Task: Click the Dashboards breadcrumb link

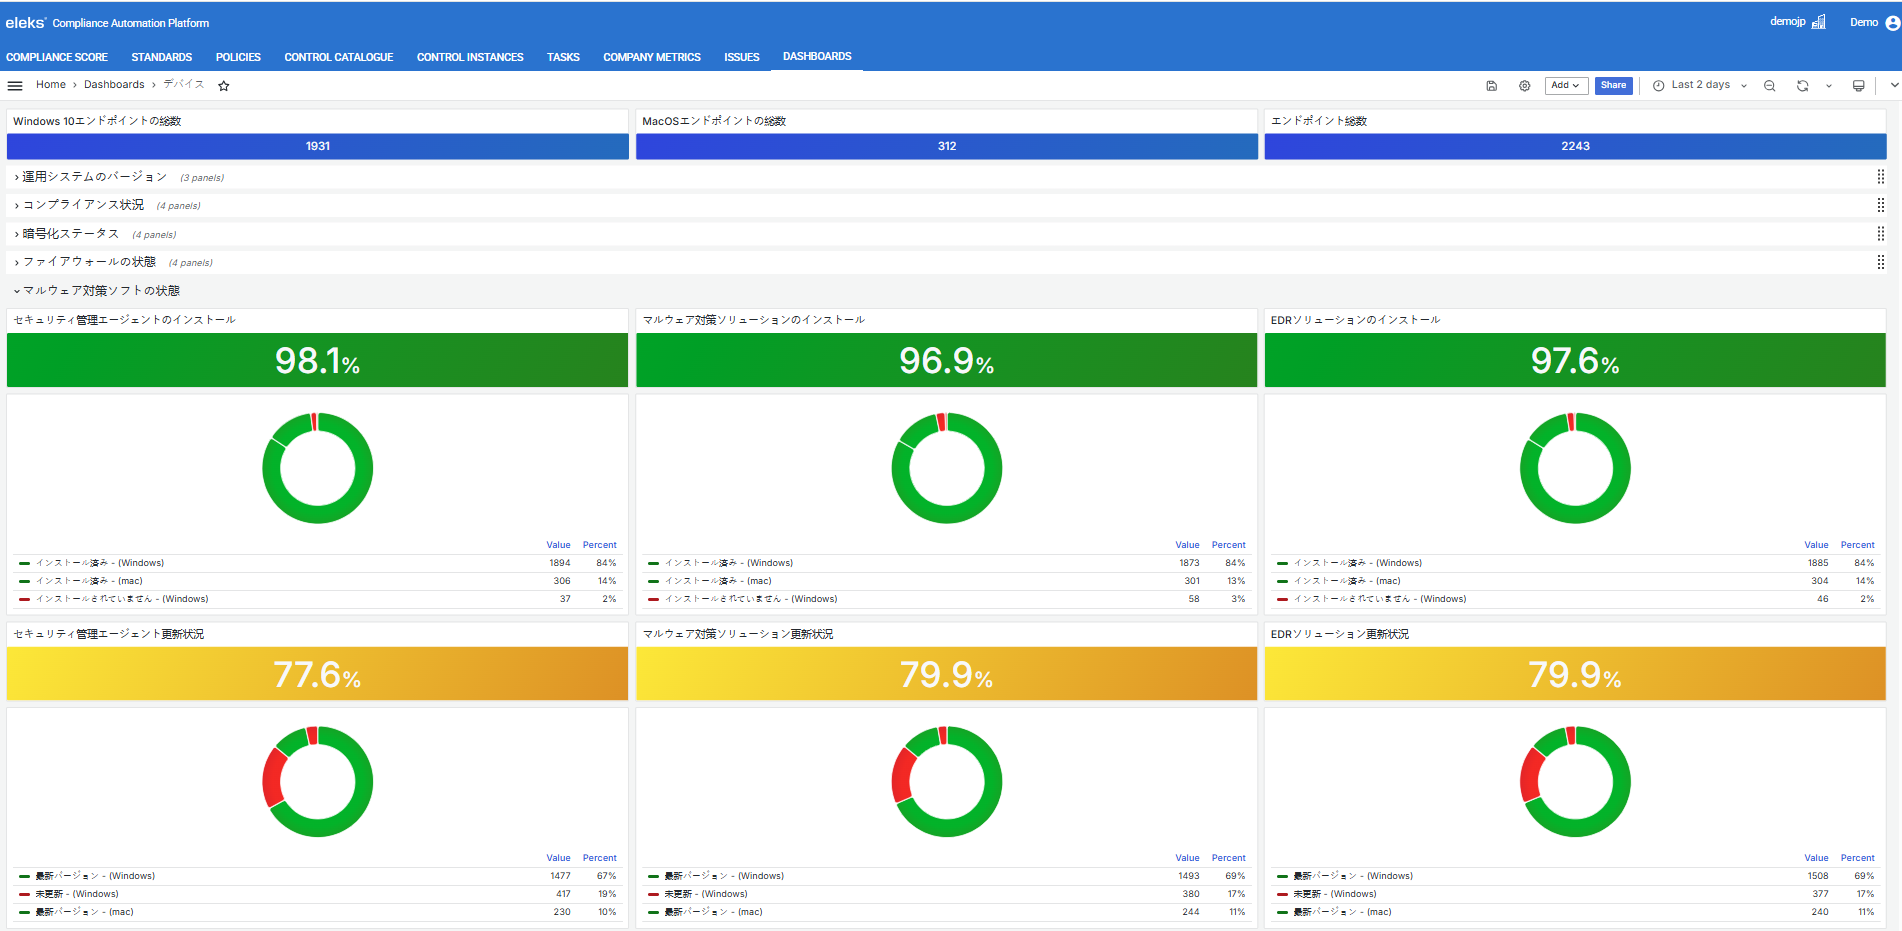Action: click(114, 85)
